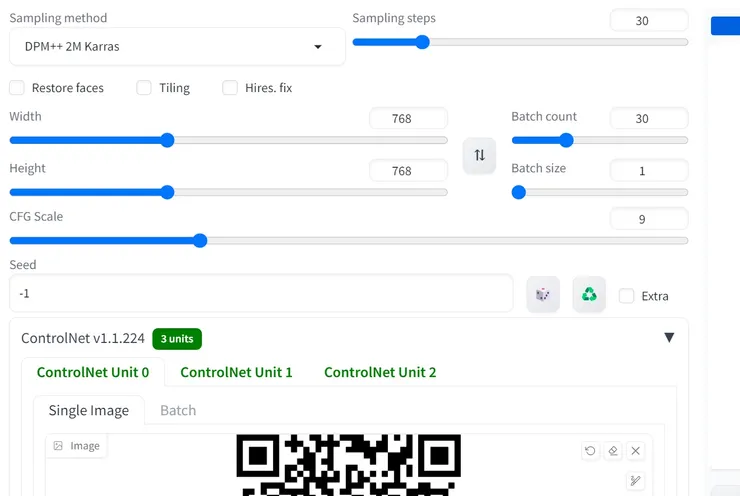Image resolution: width=740 pixels, height=496 pixels.
Task: Click the Batch count slider handle
Action: tap(566, 140)
